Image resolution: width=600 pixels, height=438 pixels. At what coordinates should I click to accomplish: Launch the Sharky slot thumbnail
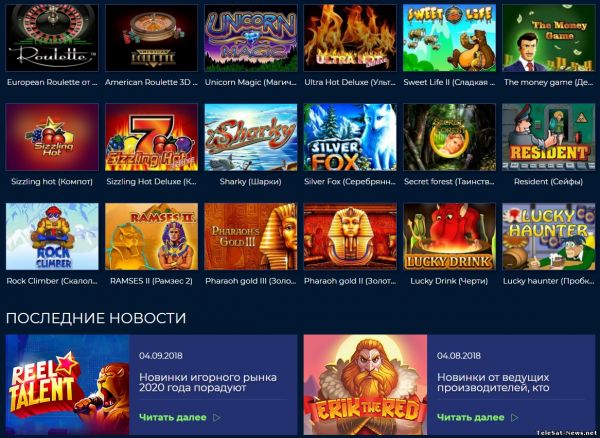click(x=251, y=137)
